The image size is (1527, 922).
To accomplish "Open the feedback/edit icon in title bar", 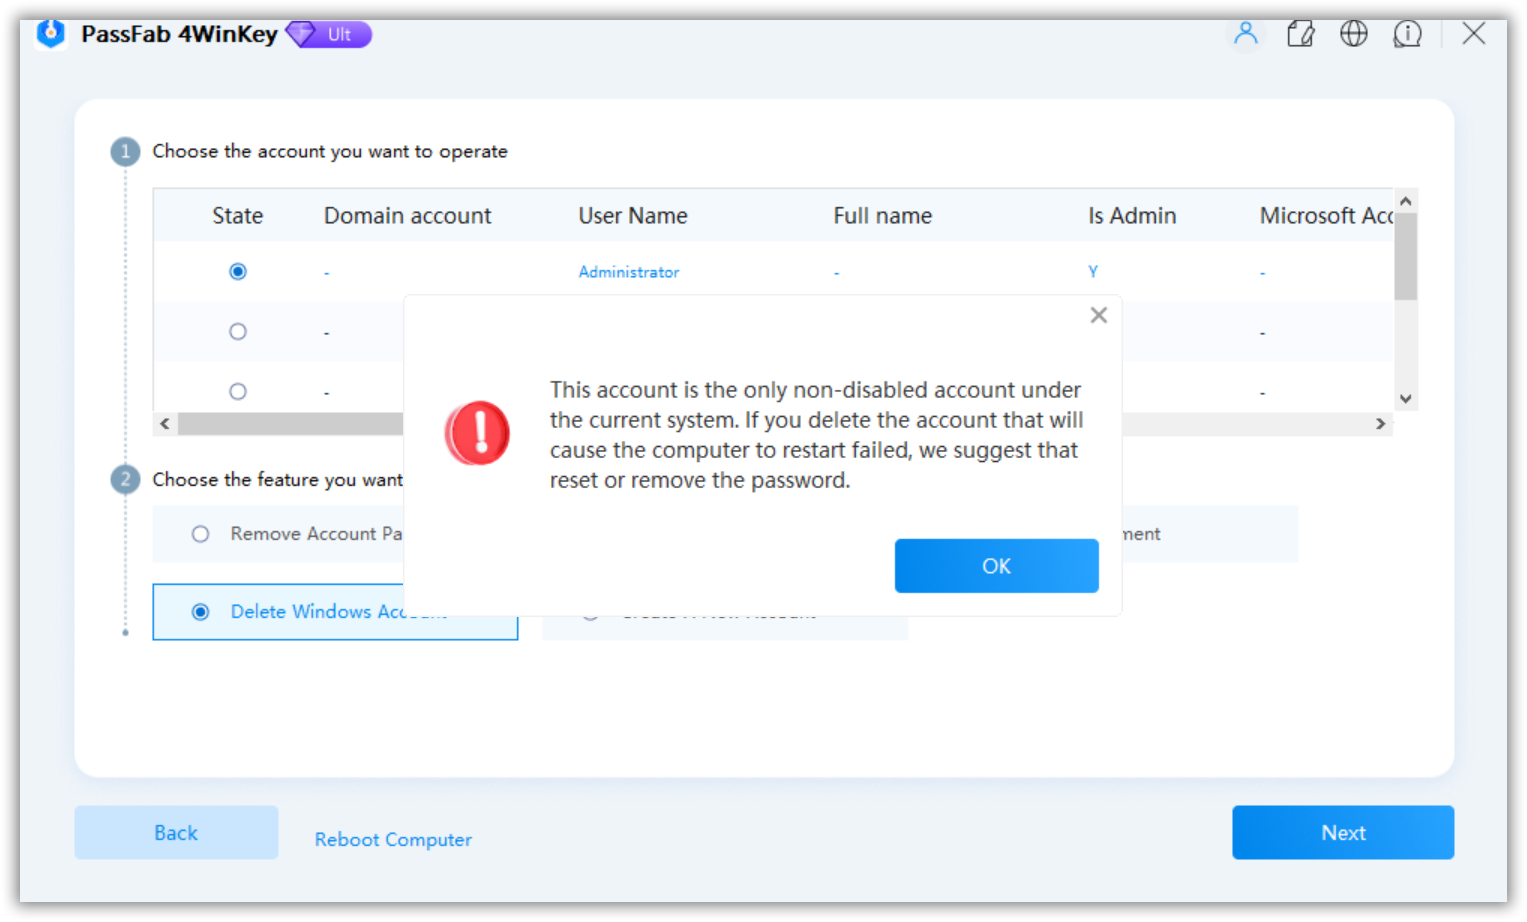I will (x=1301, y=33).
